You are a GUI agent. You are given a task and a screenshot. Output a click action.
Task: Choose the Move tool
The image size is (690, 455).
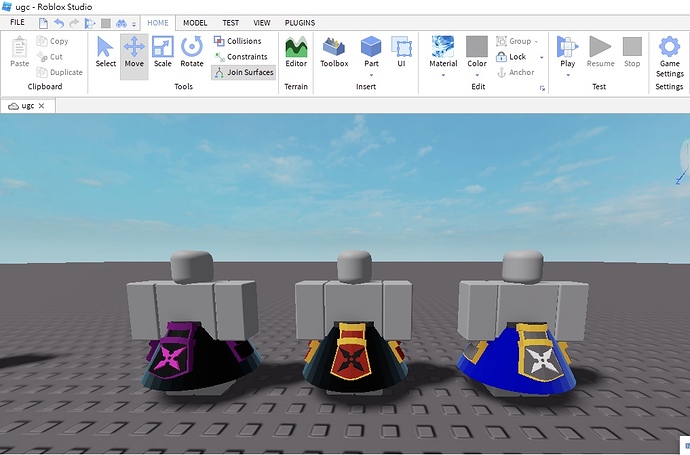(x=134, y=56)
